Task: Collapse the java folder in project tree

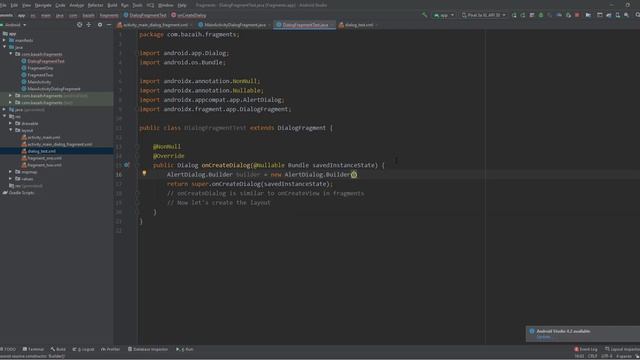Action: pos(4,47)
